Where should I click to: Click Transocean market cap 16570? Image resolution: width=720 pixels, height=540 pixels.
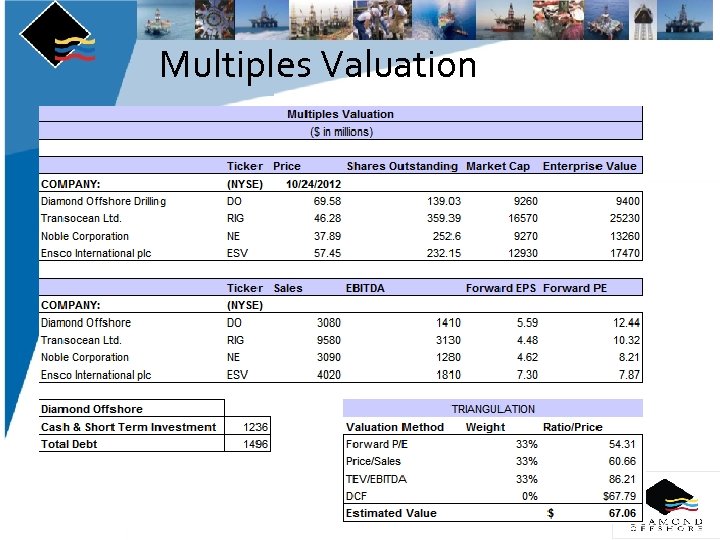click(x=523, y=218)
